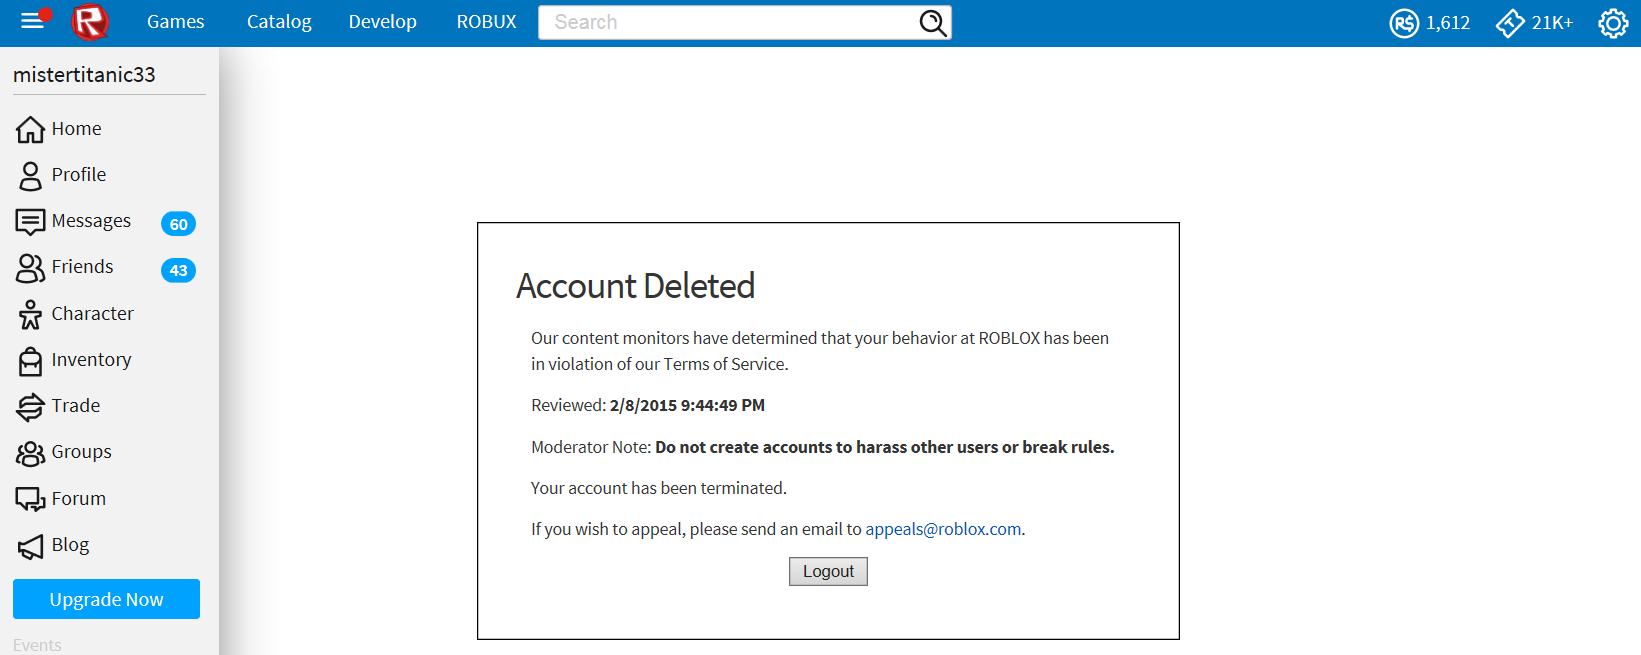Open Groups link in sidebar
Viewport: 1641px width, 655px height.
[81, 452]
